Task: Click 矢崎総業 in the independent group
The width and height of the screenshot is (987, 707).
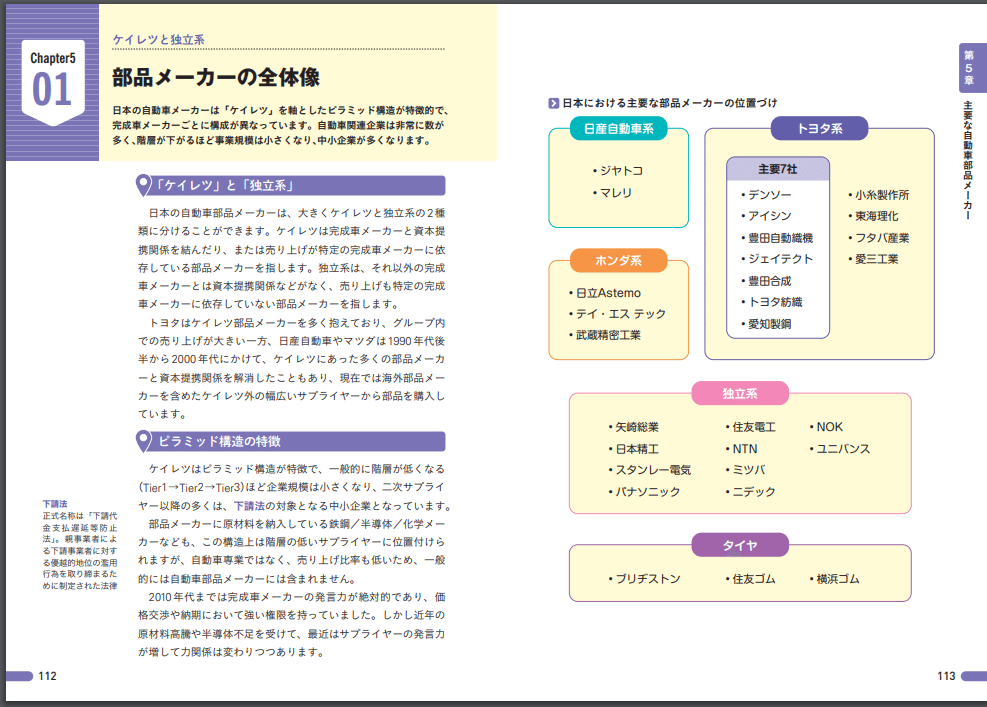Action: click(x=637, y=427)
